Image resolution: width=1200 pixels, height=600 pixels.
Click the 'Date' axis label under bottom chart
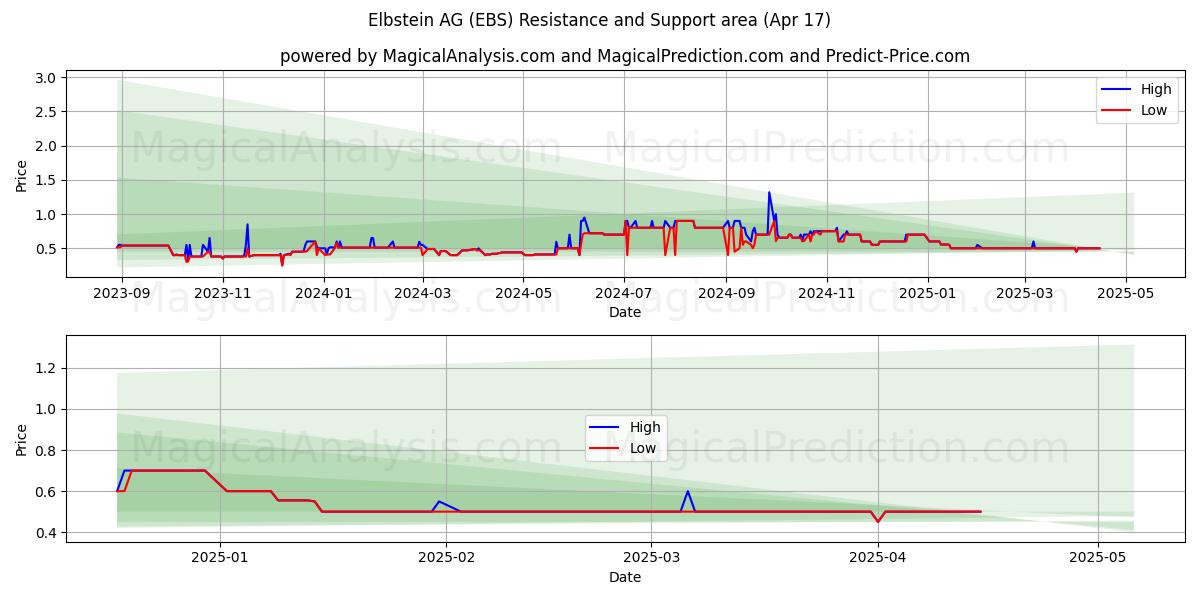[x=625, y=577]
